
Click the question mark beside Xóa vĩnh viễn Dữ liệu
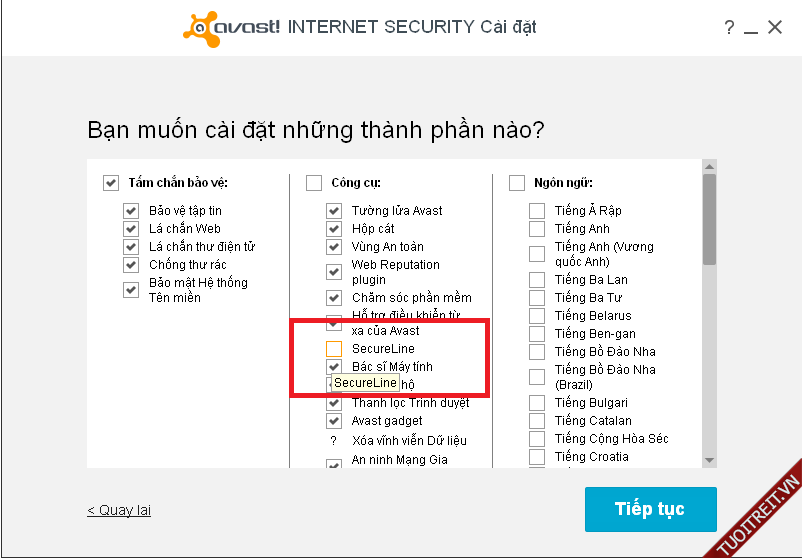(333, 440)
